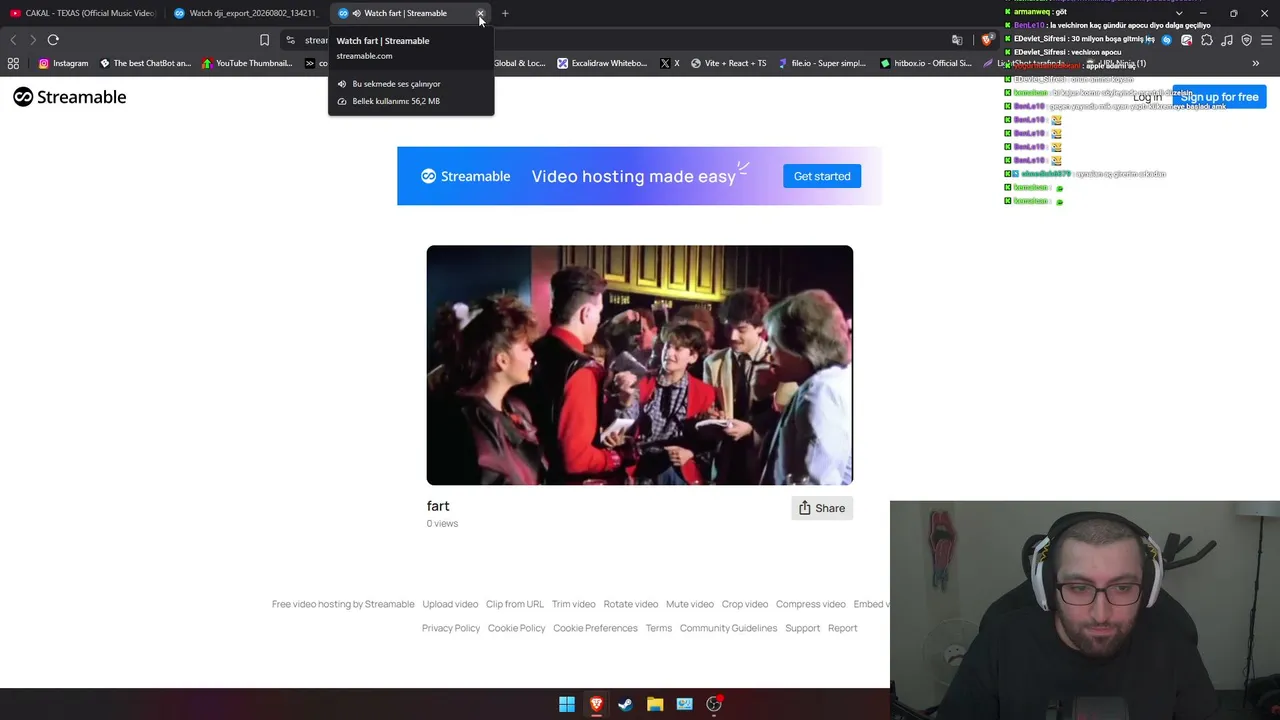
Task: Open the X bookmark
Action: click(670, 63)
